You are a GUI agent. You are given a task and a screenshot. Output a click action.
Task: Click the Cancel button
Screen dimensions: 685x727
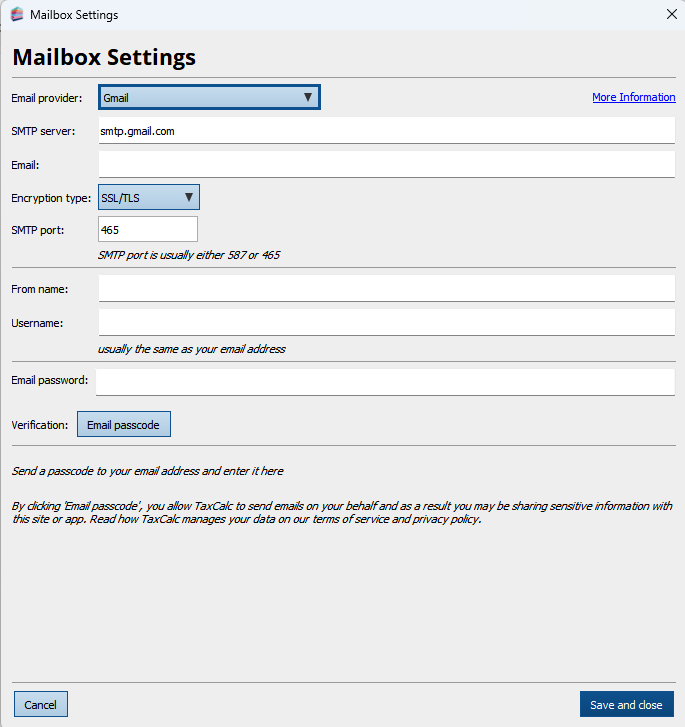coord(41,704)
